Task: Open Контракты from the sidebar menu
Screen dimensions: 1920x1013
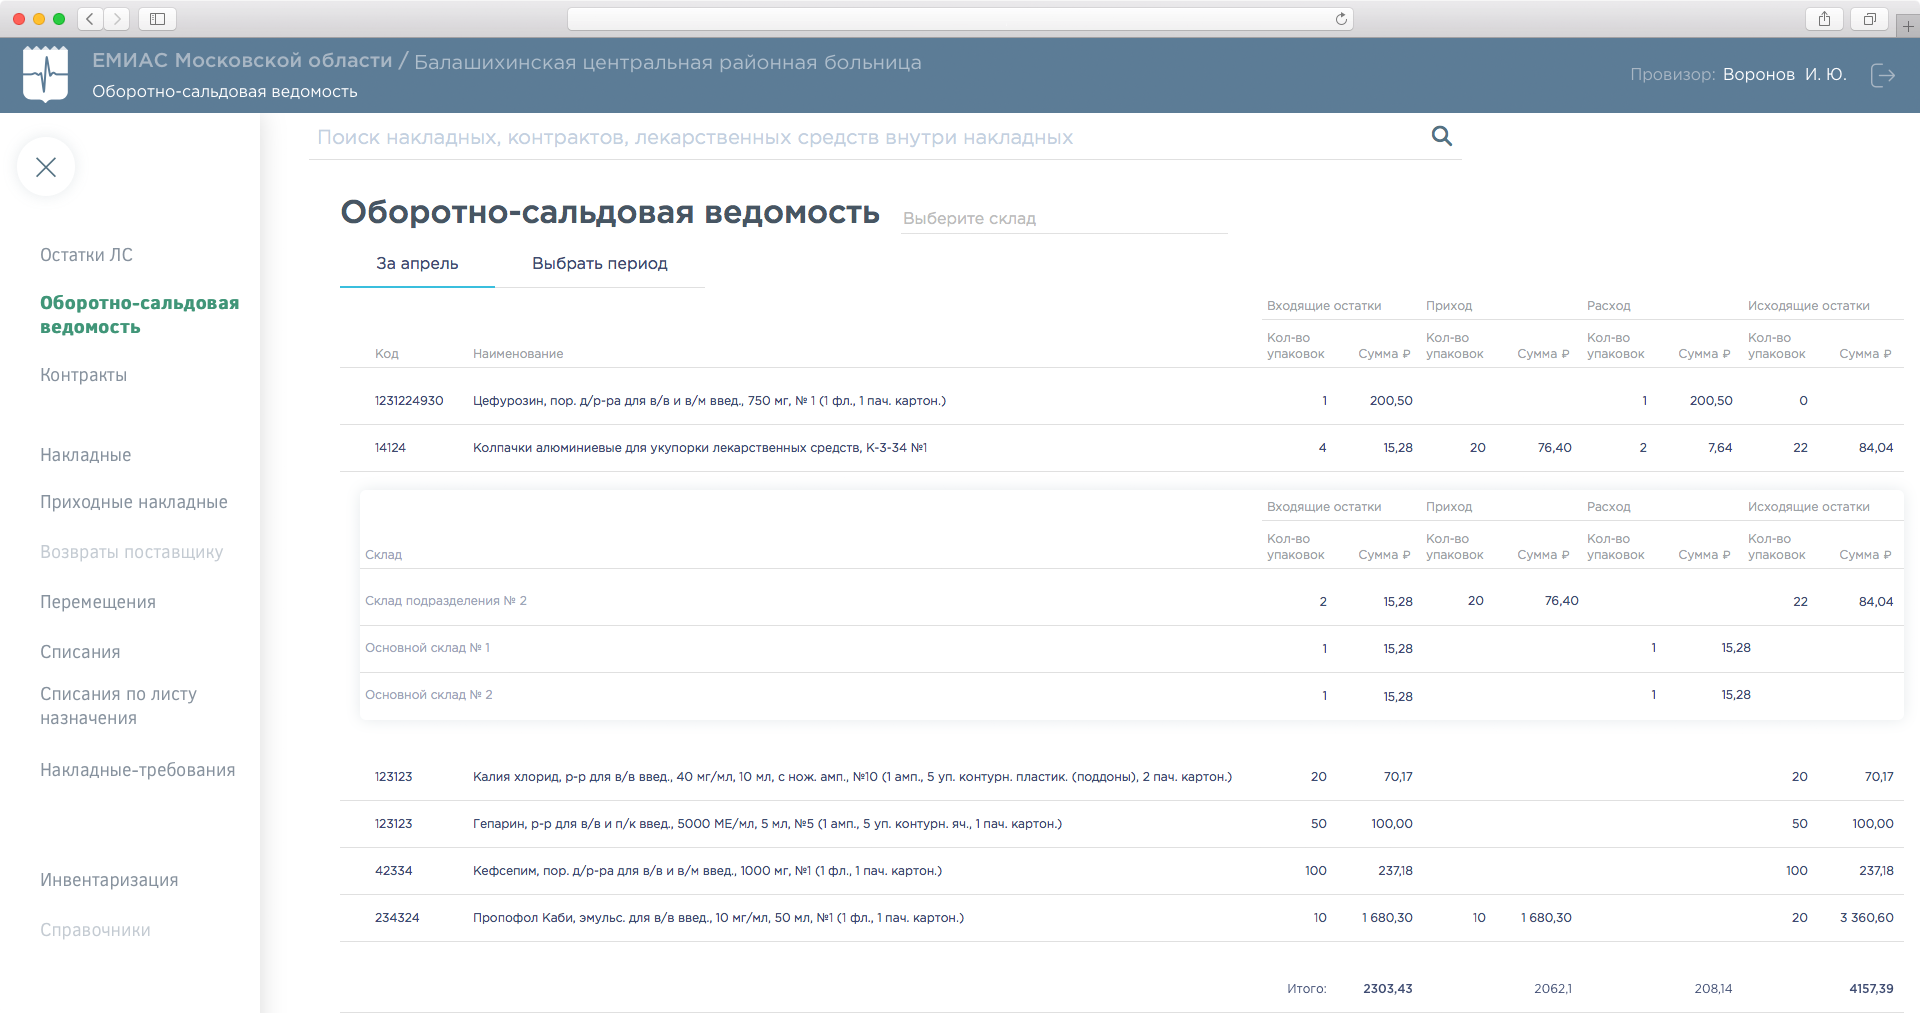Action: pos(84,375)
